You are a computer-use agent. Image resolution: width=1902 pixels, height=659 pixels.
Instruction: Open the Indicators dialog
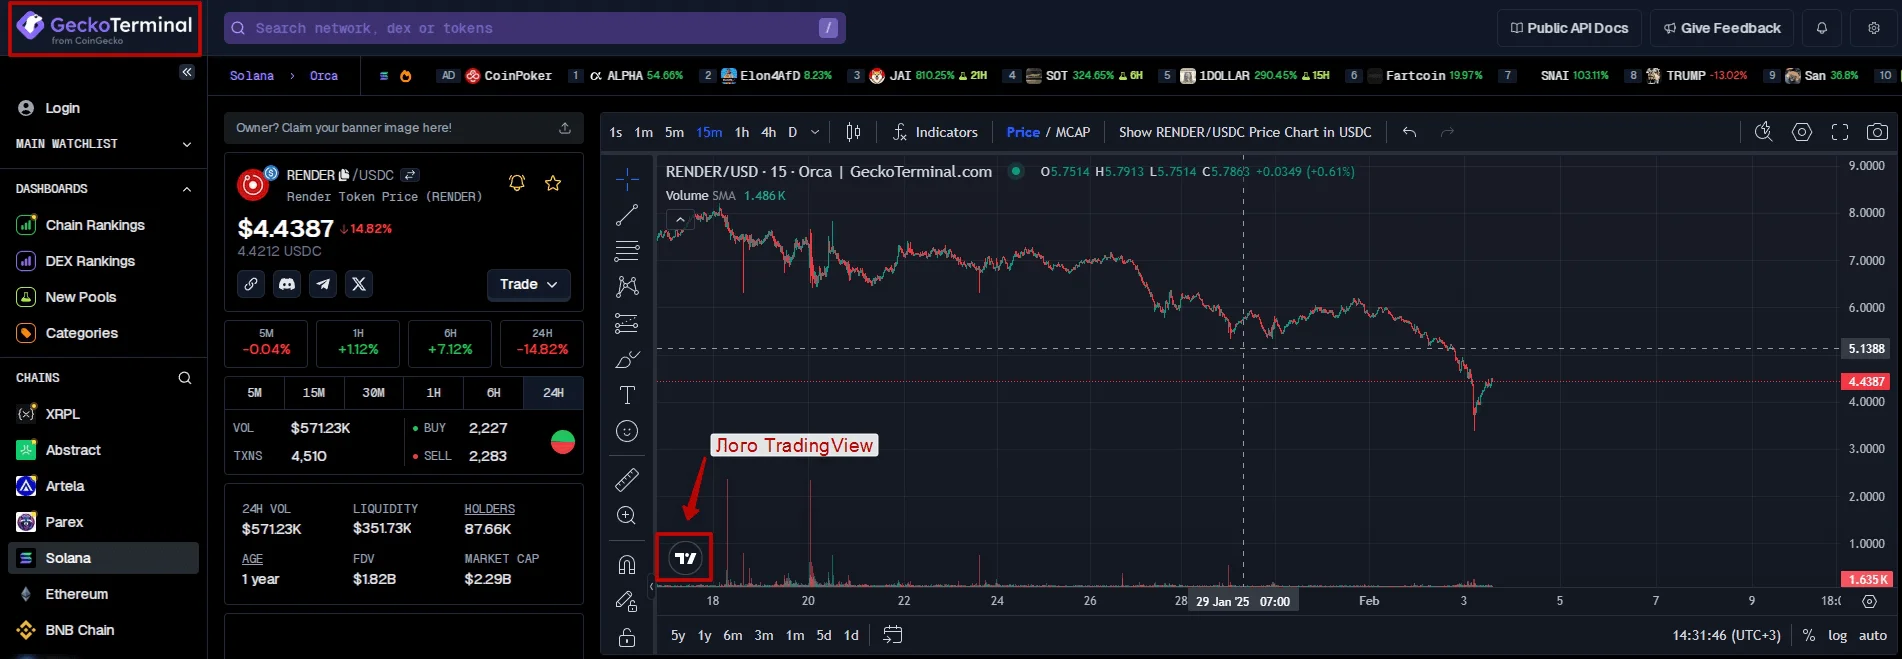pos(935,132)
